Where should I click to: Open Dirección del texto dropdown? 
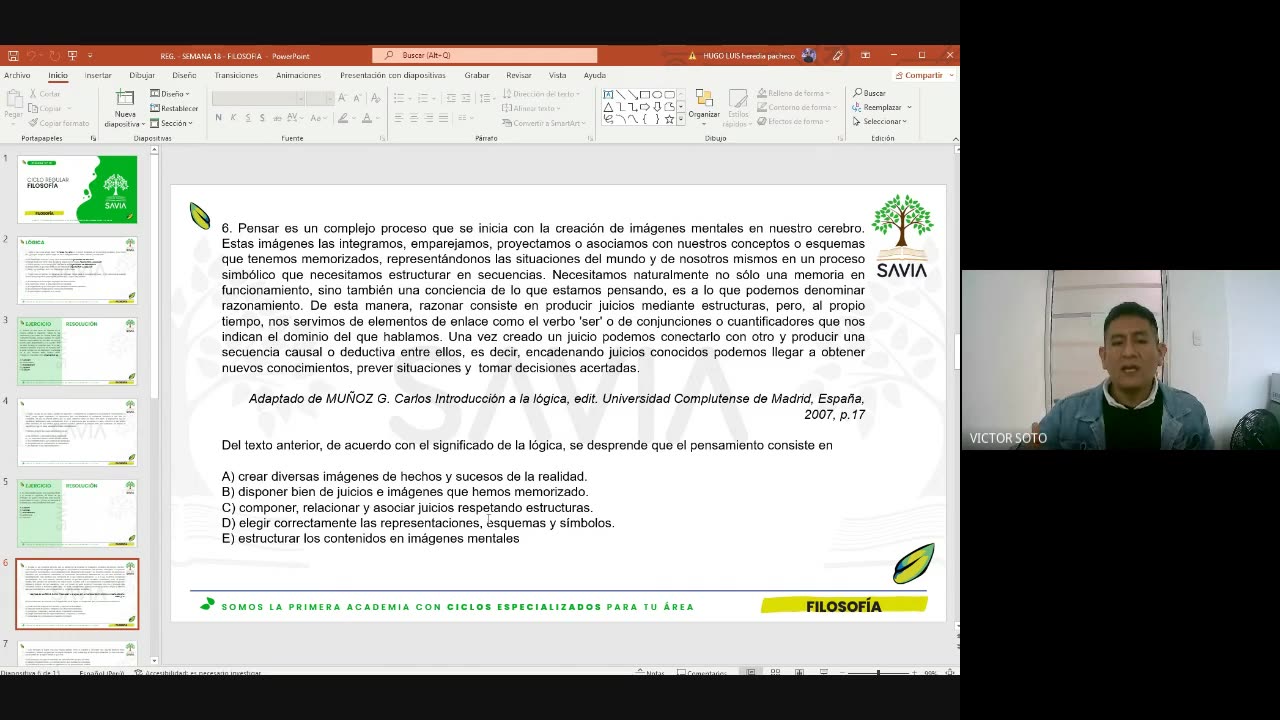pyautogui.click(x=541, y=94)
